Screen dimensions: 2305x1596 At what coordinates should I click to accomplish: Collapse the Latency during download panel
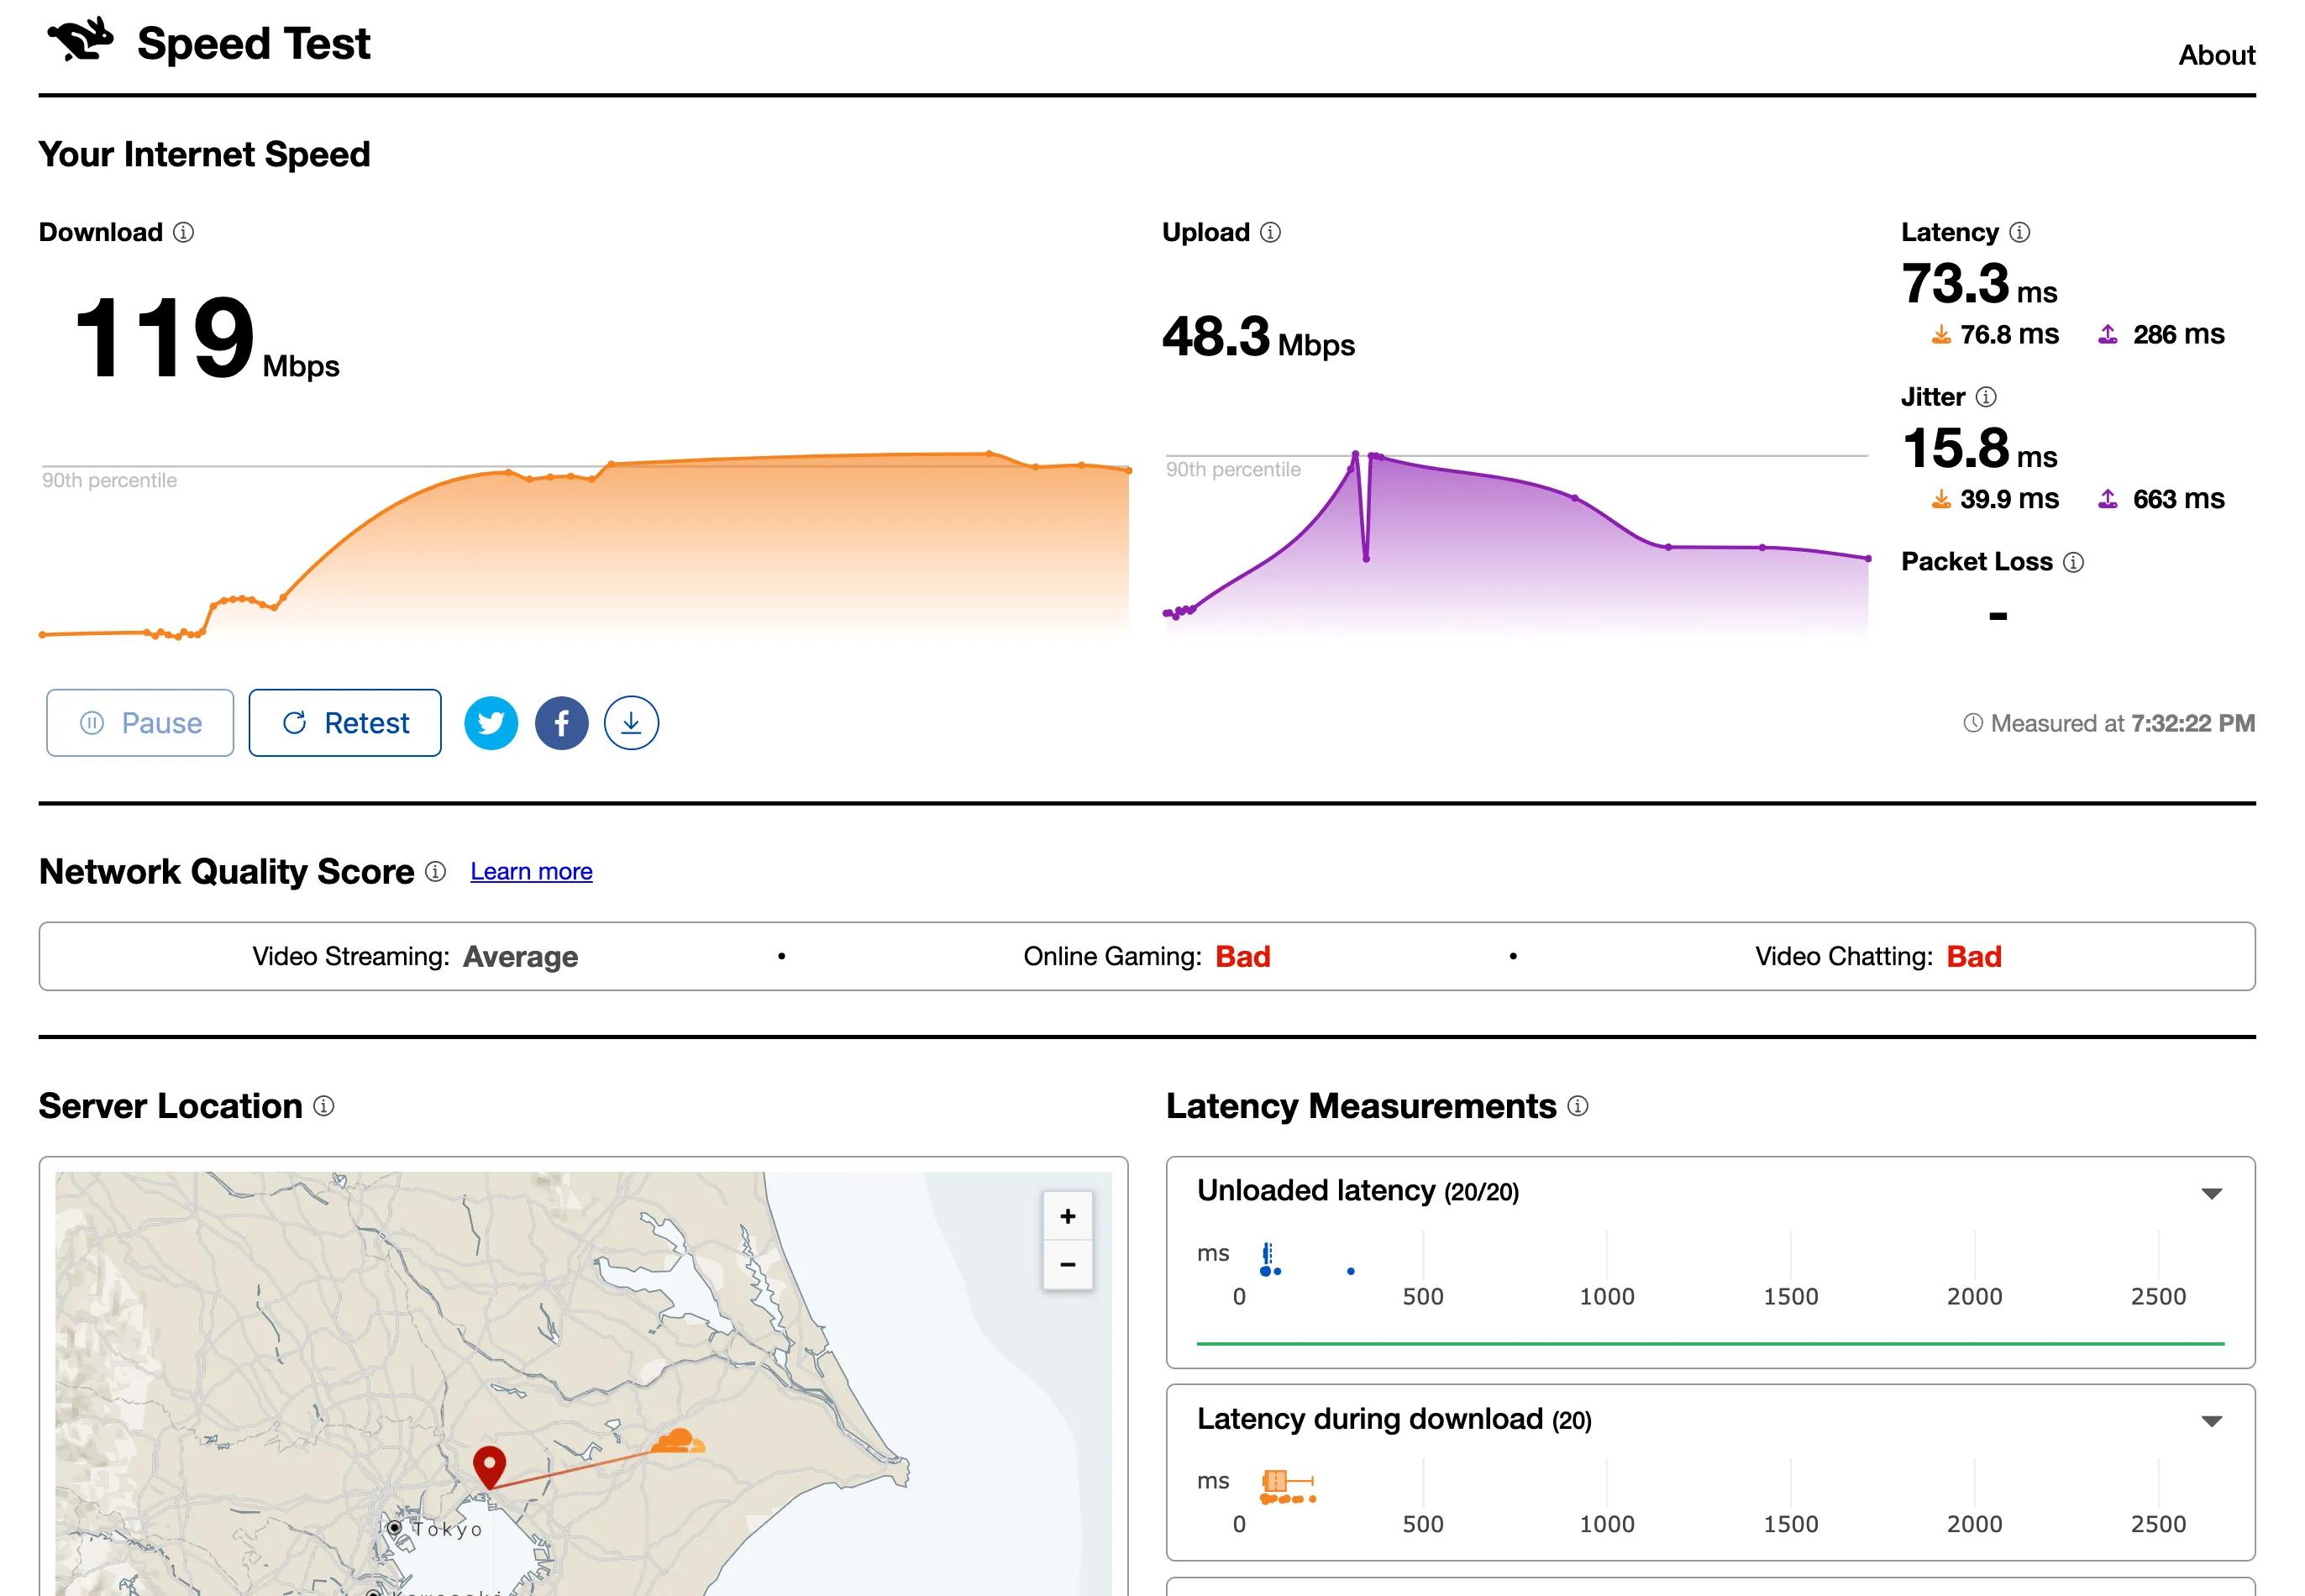(x=2211, y=1421)
